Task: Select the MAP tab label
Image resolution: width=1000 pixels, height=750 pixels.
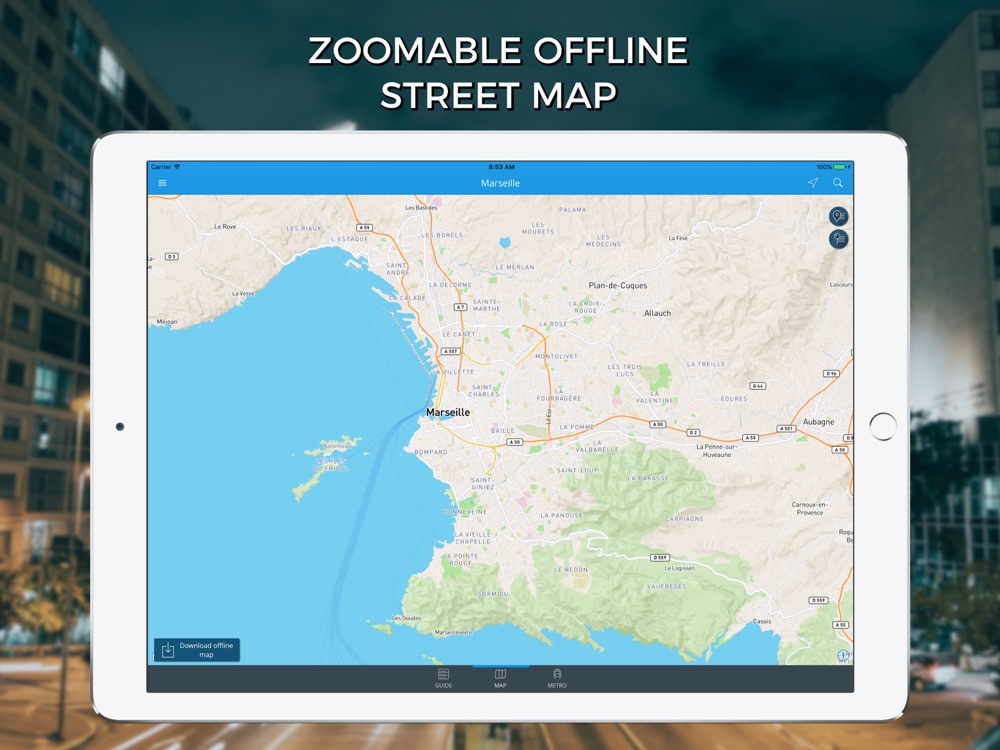Action: click(501, 686)
